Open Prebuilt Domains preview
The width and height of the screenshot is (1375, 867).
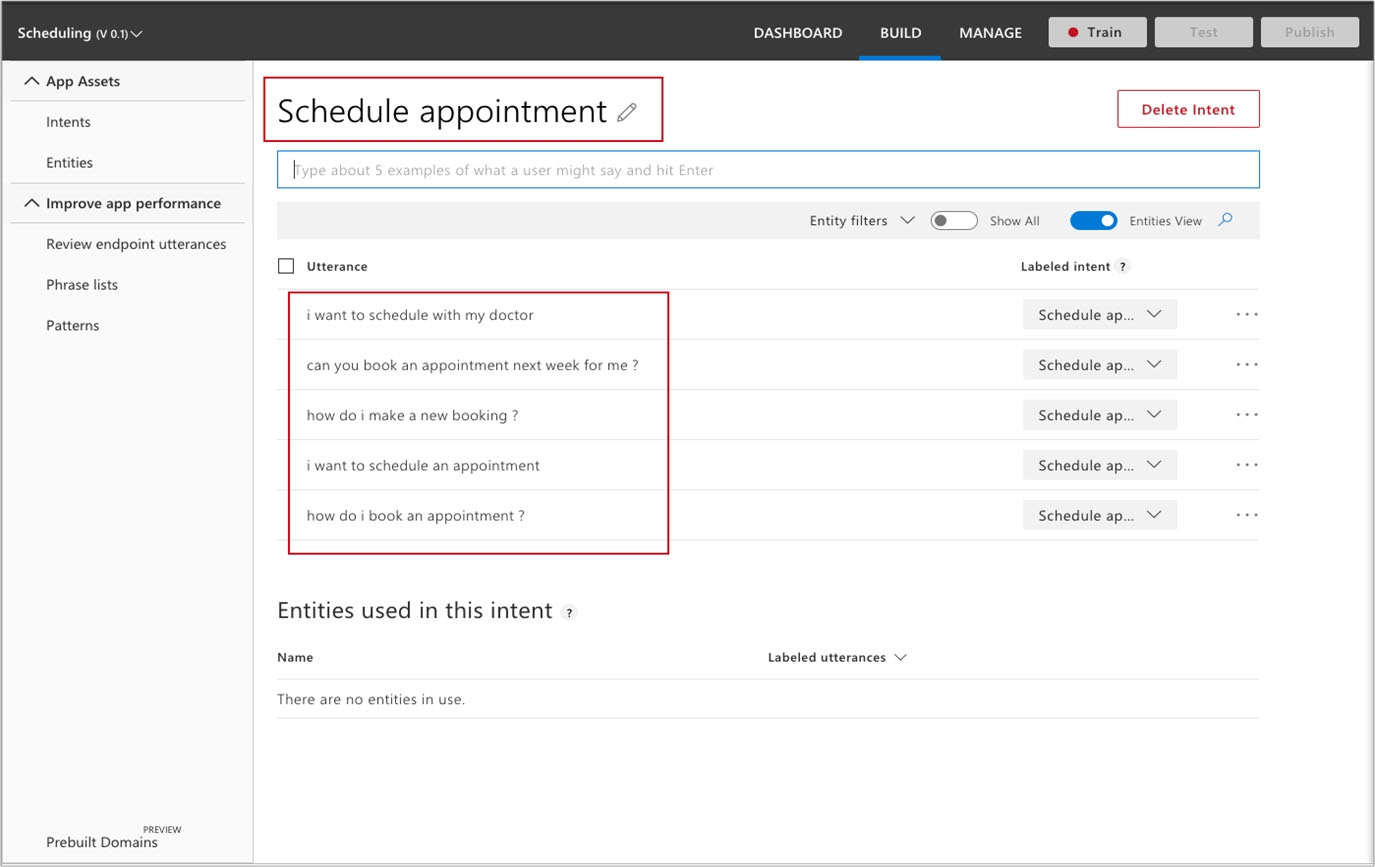(102, 841)
